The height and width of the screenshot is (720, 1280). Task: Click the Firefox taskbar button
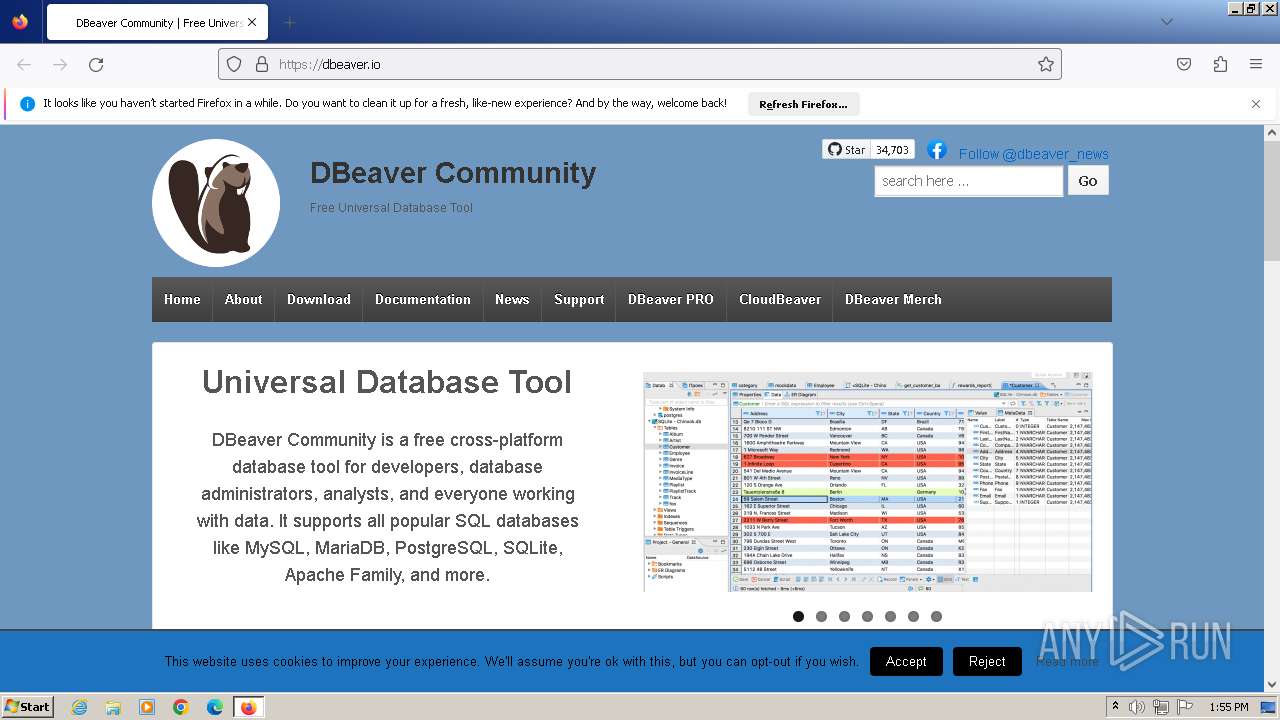click(x=249, y=707)
